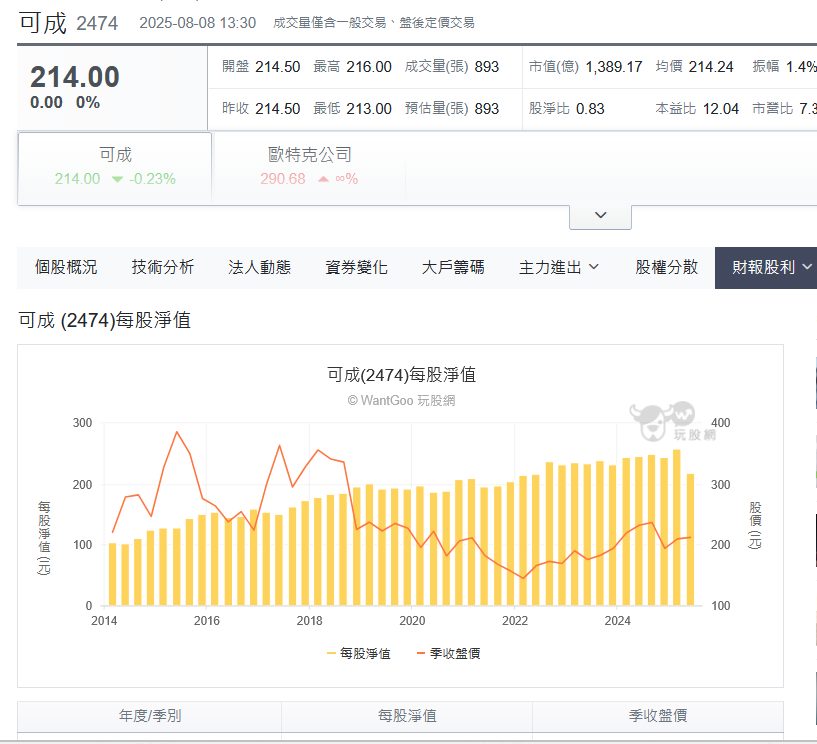The width and height of the screenshot is (817, 744).
Task: Click the red up arrow beside 290.68
Action: tap(323, 179)
